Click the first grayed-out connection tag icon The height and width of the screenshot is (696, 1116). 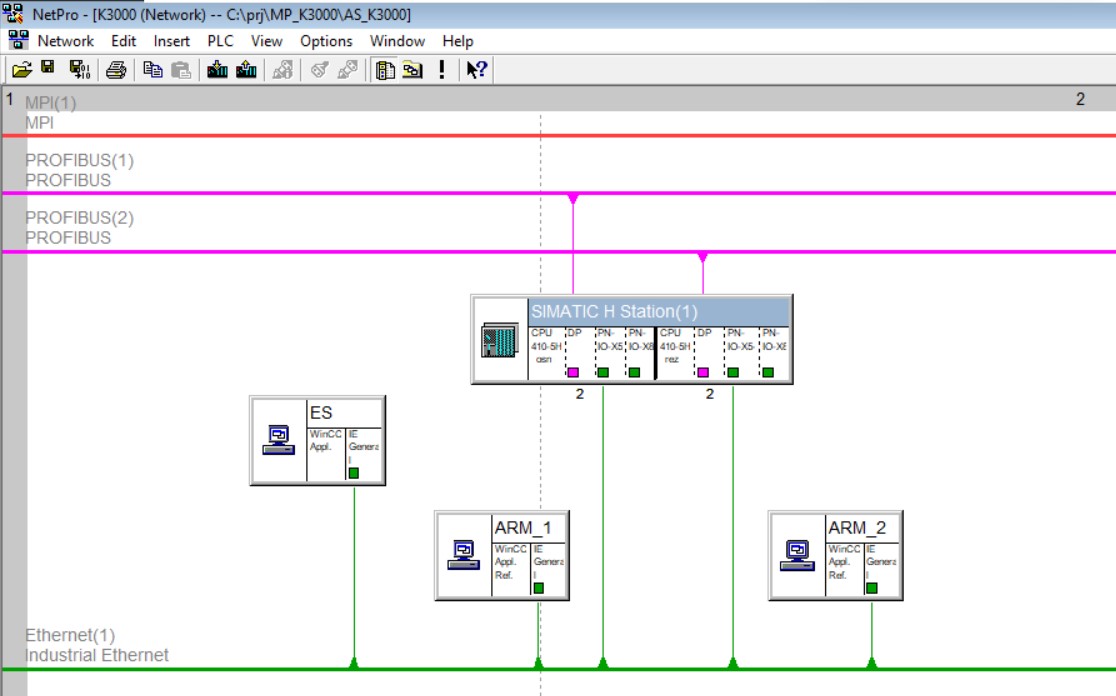[x=320, y=70]
